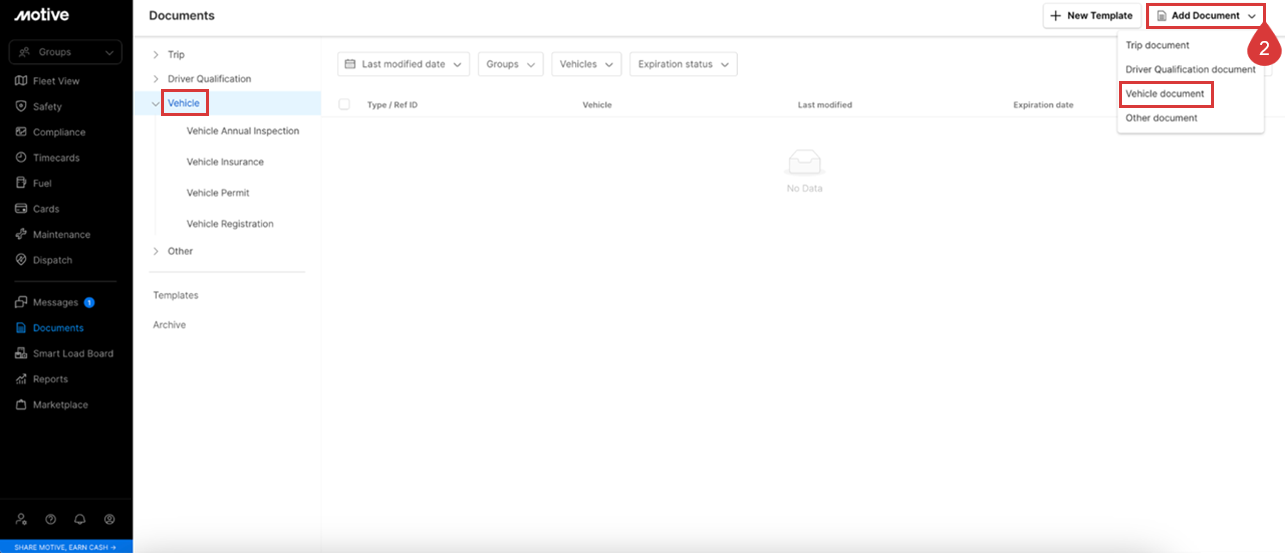Click the unread Messages badge showing 1
Screen dimensions: 1285x553
pyautogui.click(x=89, y=302)
